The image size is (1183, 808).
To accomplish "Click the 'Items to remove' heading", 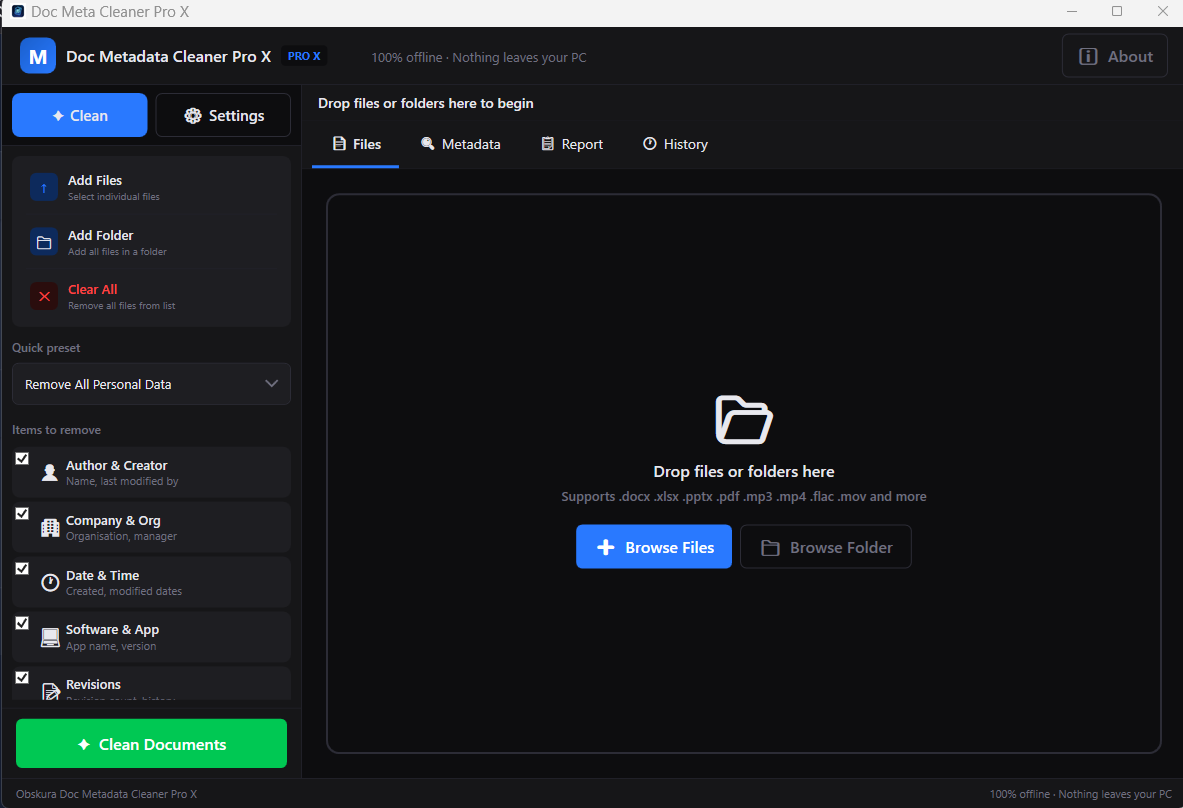I will [x=57, y=430].
